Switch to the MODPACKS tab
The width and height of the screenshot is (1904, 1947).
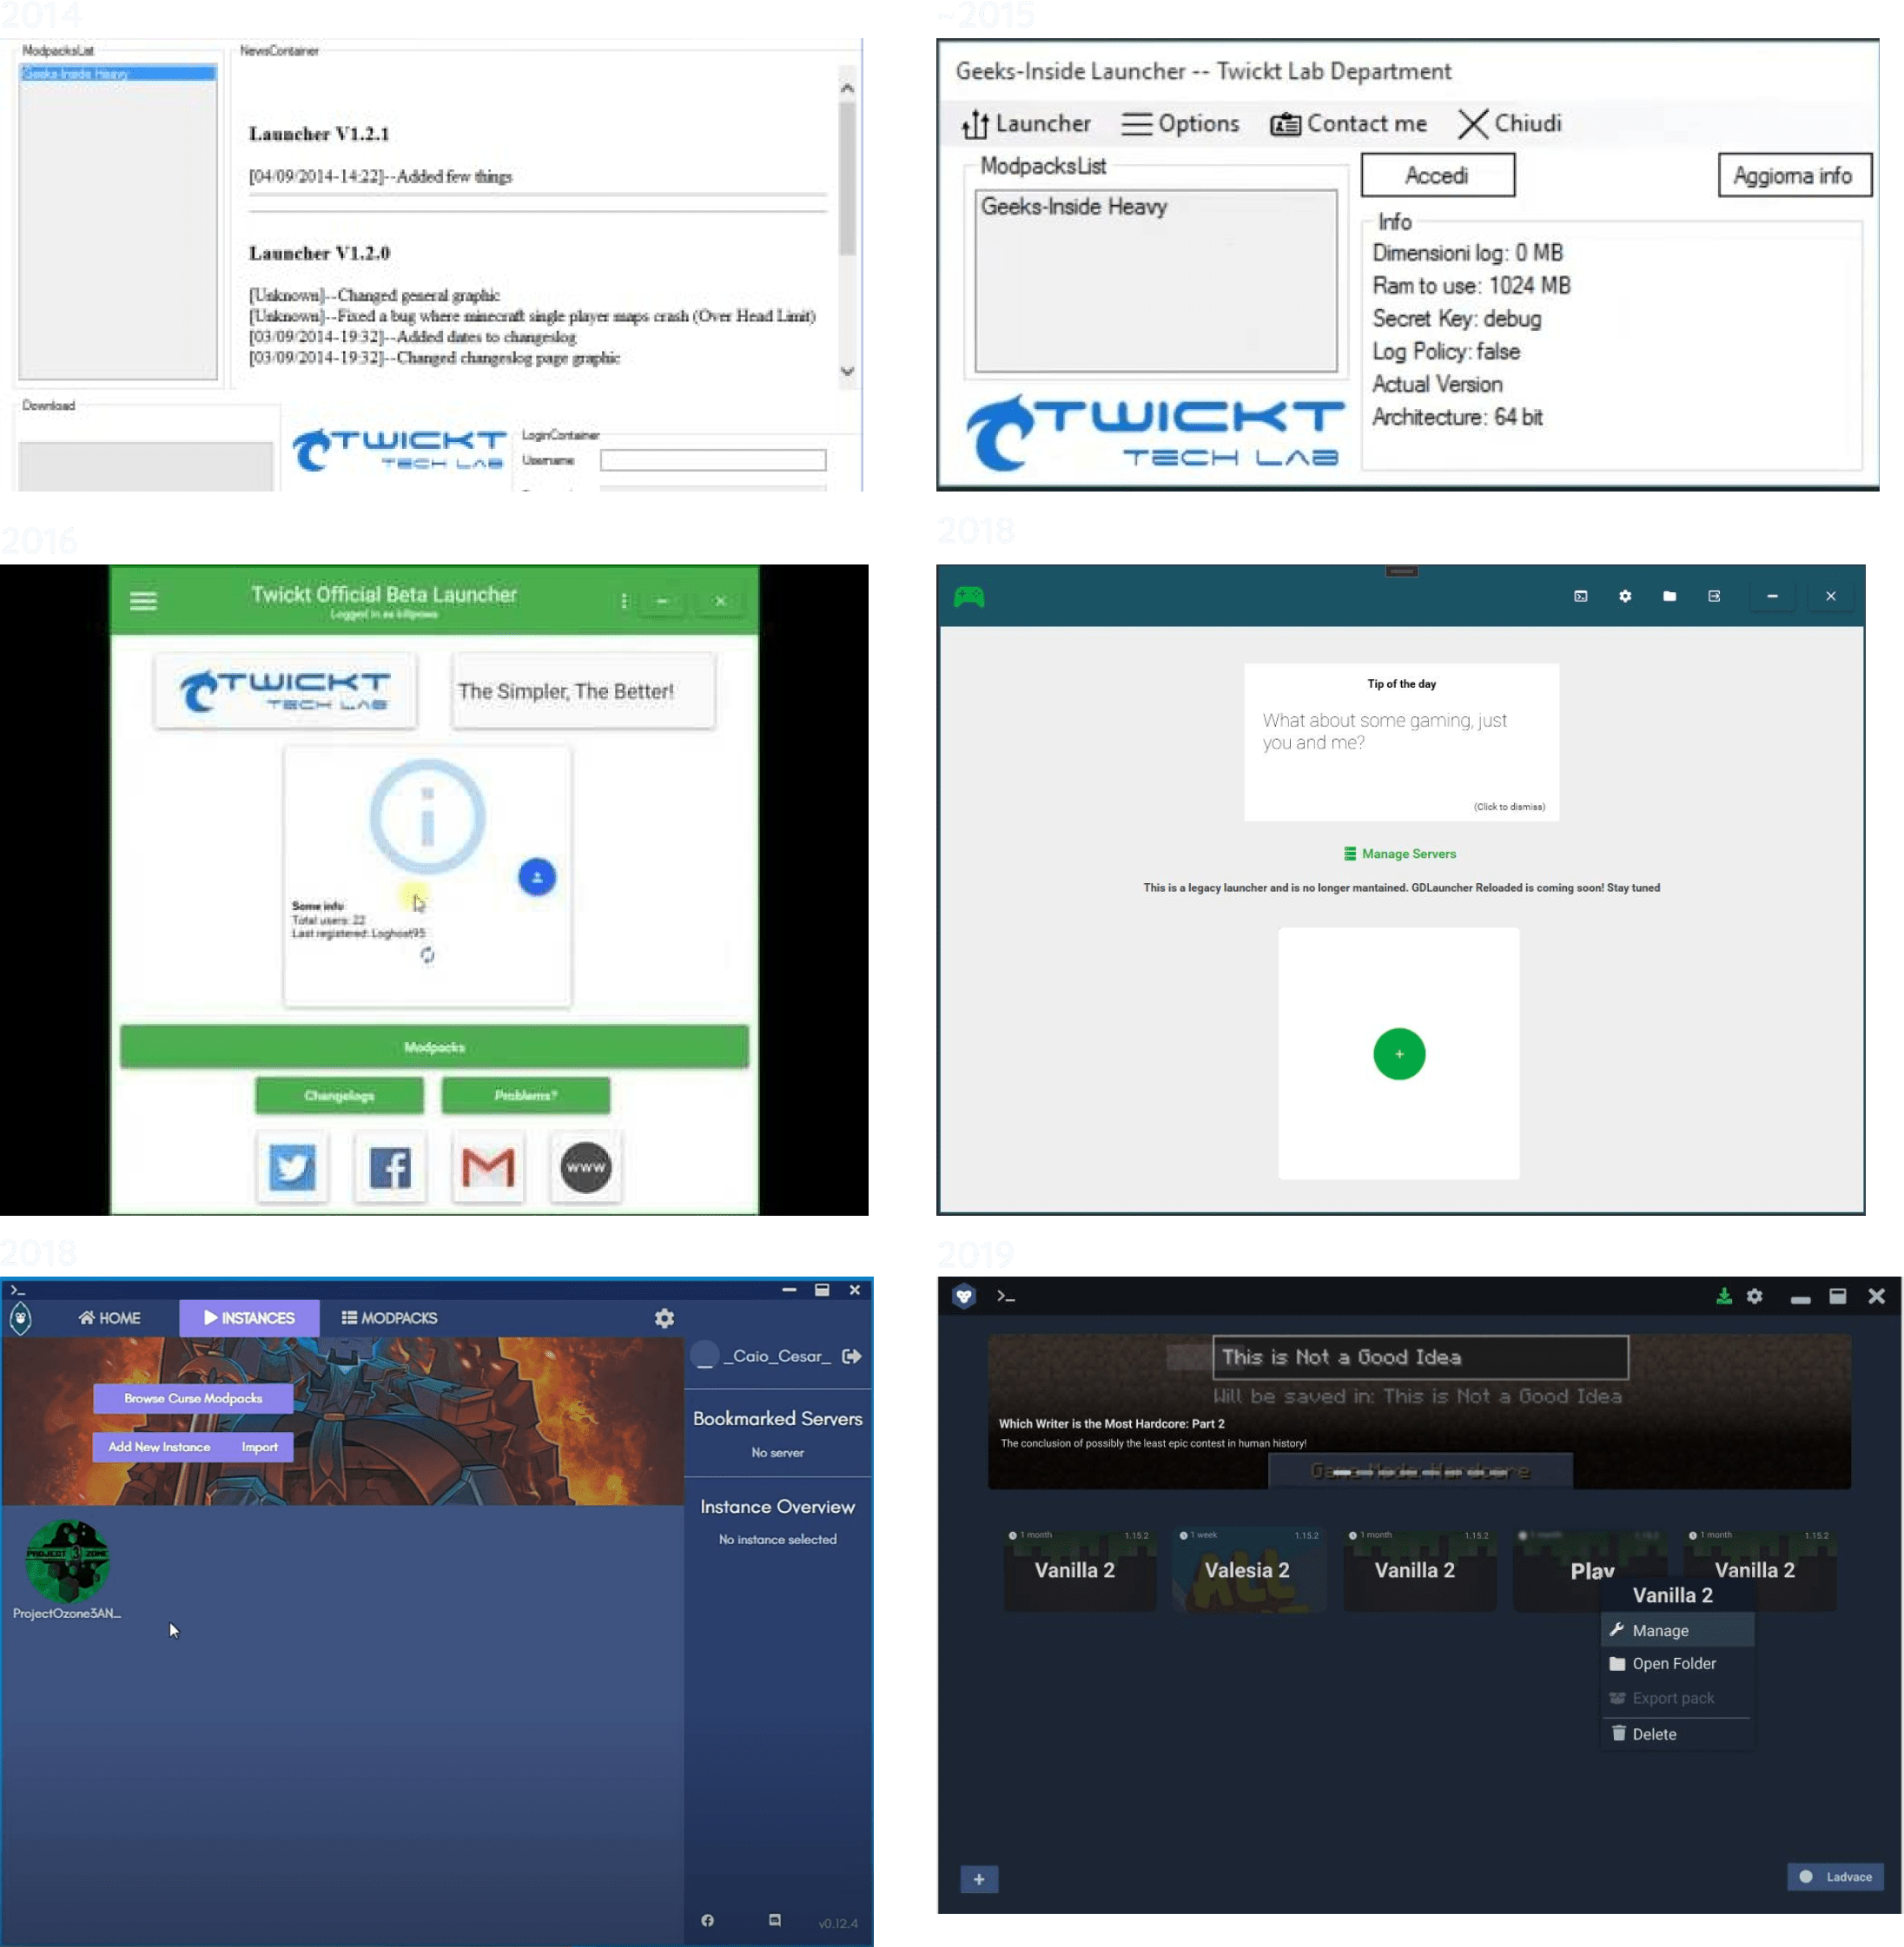pos(390,1318)
